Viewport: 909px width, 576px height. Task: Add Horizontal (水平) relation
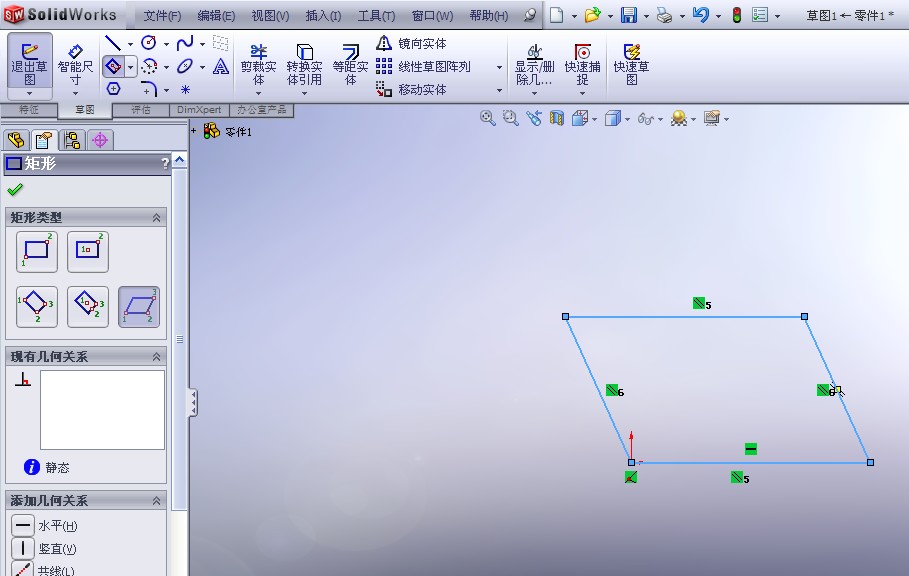click(x=45, y=526)
